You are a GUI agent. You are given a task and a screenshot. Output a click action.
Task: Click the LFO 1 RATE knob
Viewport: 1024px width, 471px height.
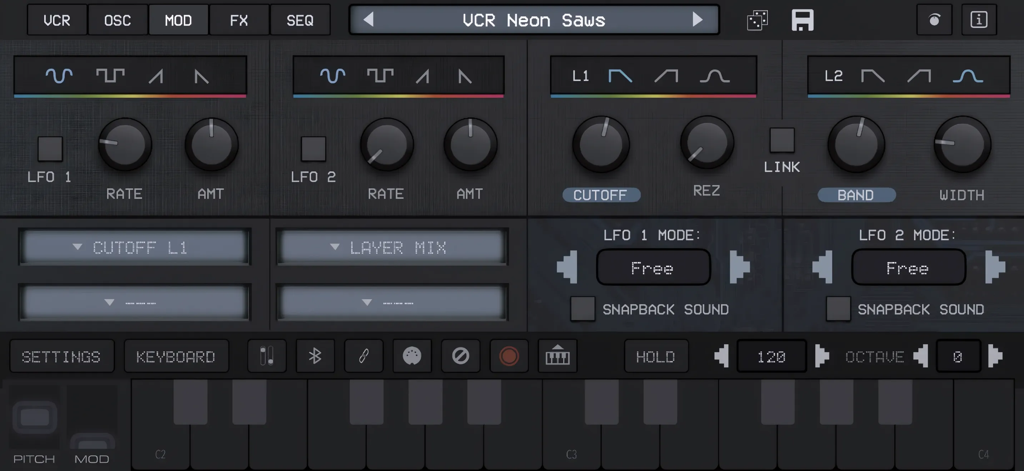(x=125, y=144)
